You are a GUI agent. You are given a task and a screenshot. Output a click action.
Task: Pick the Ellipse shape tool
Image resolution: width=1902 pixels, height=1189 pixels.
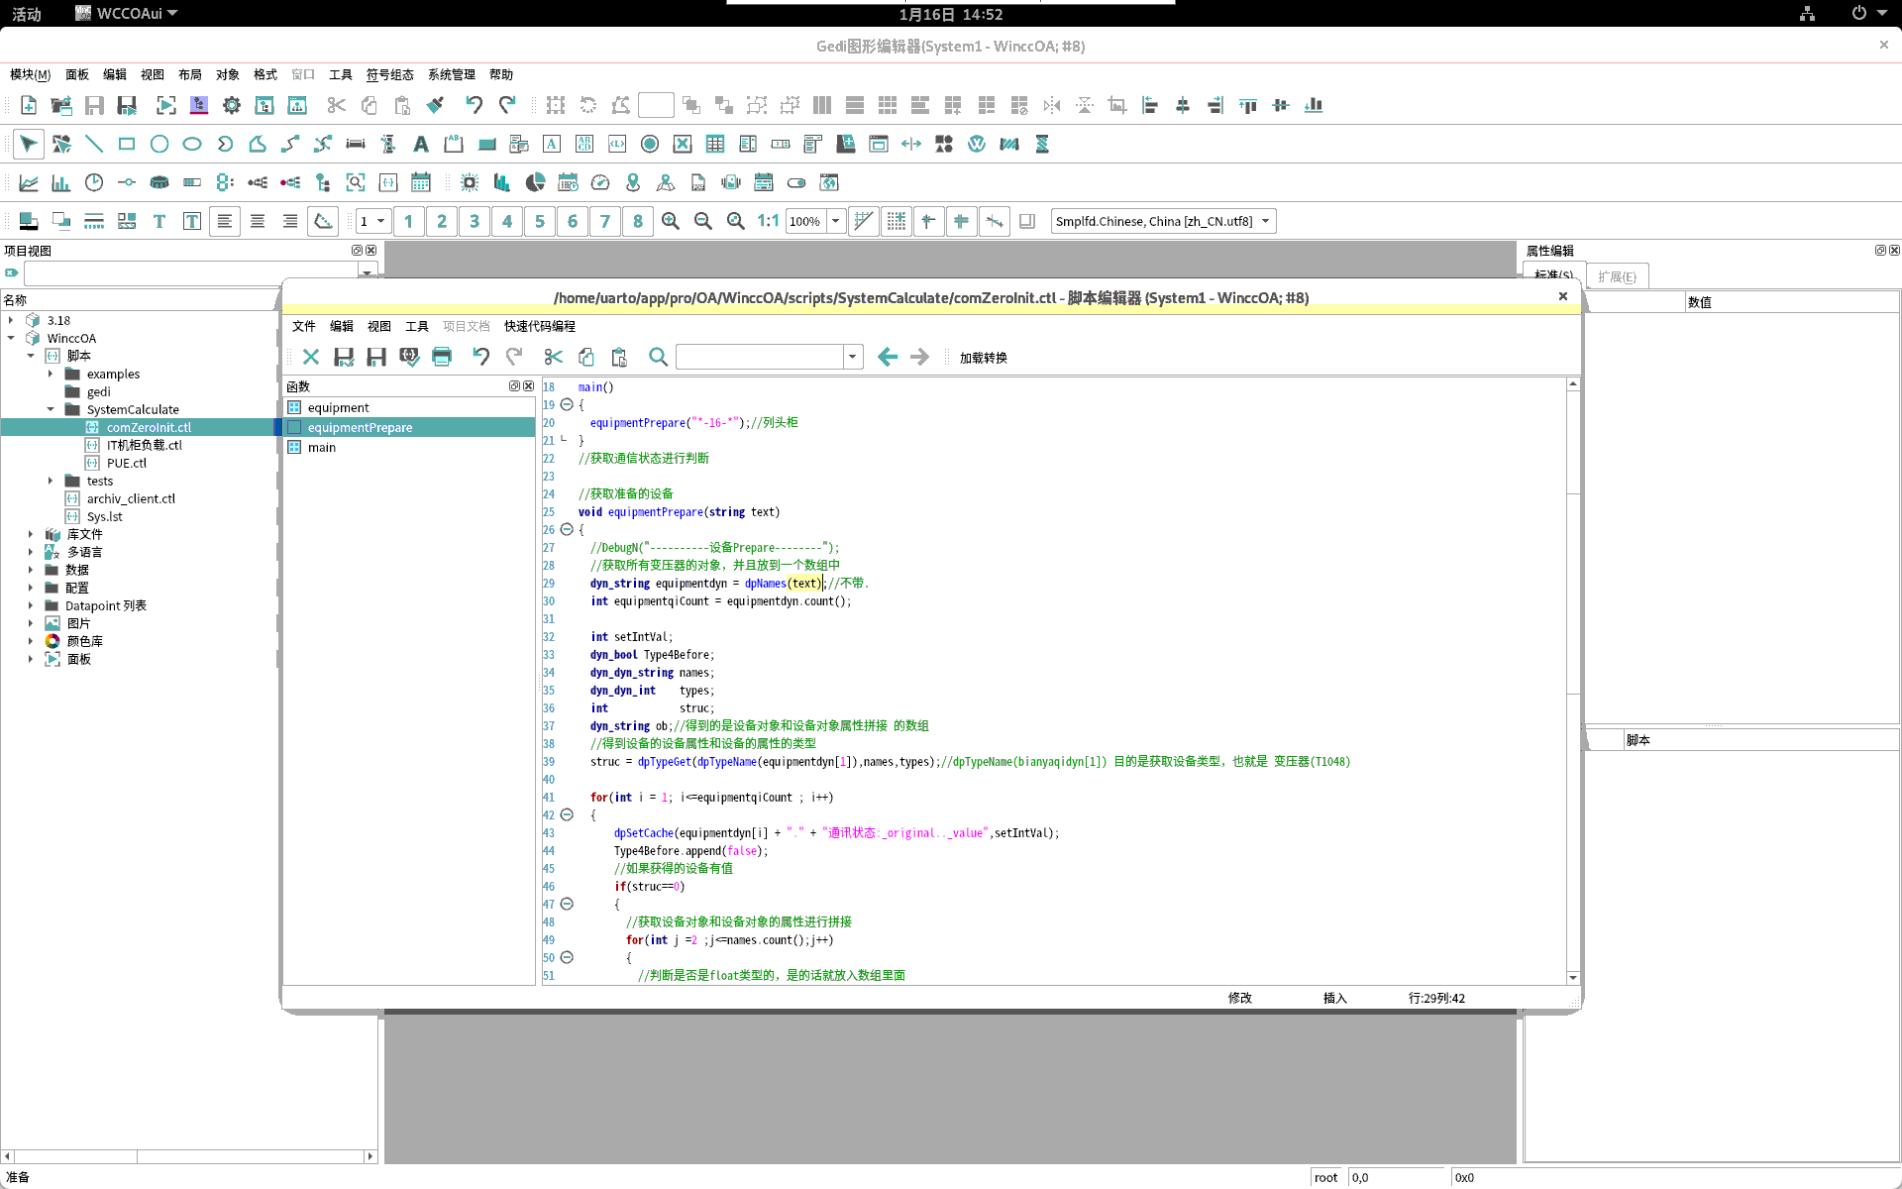[192, 144]
